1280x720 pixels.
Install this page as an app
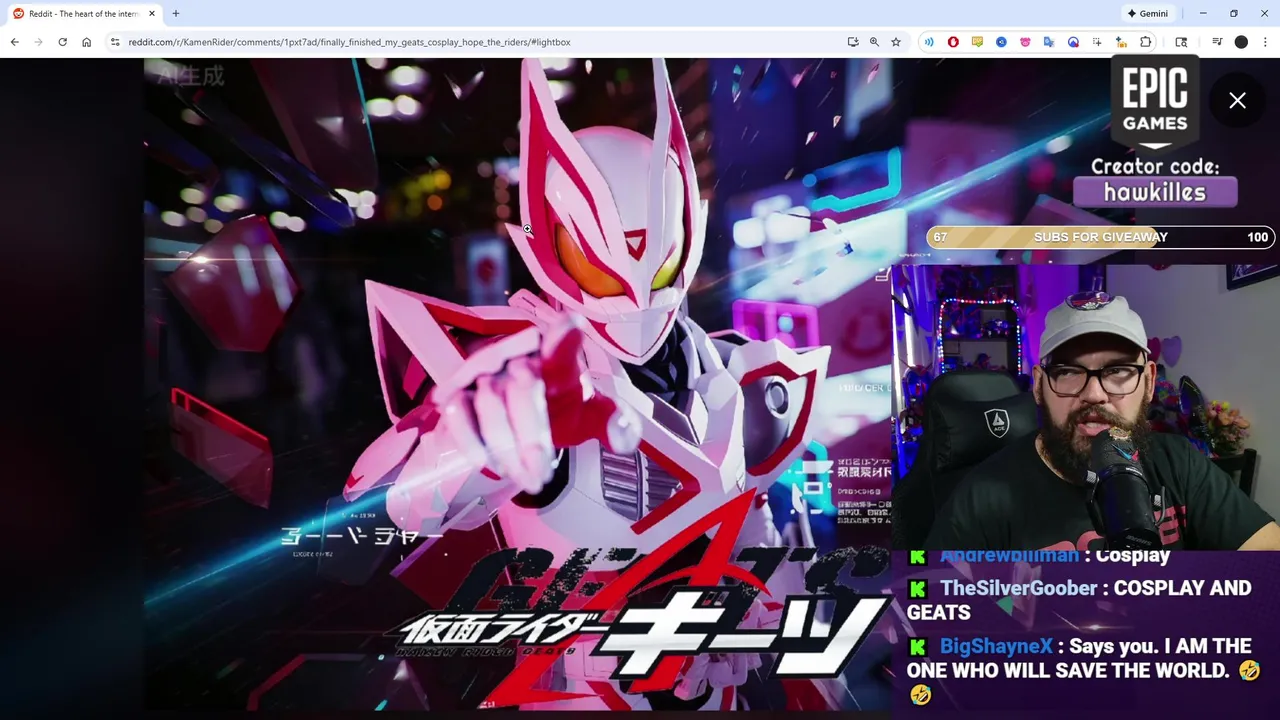click(853, 42)
